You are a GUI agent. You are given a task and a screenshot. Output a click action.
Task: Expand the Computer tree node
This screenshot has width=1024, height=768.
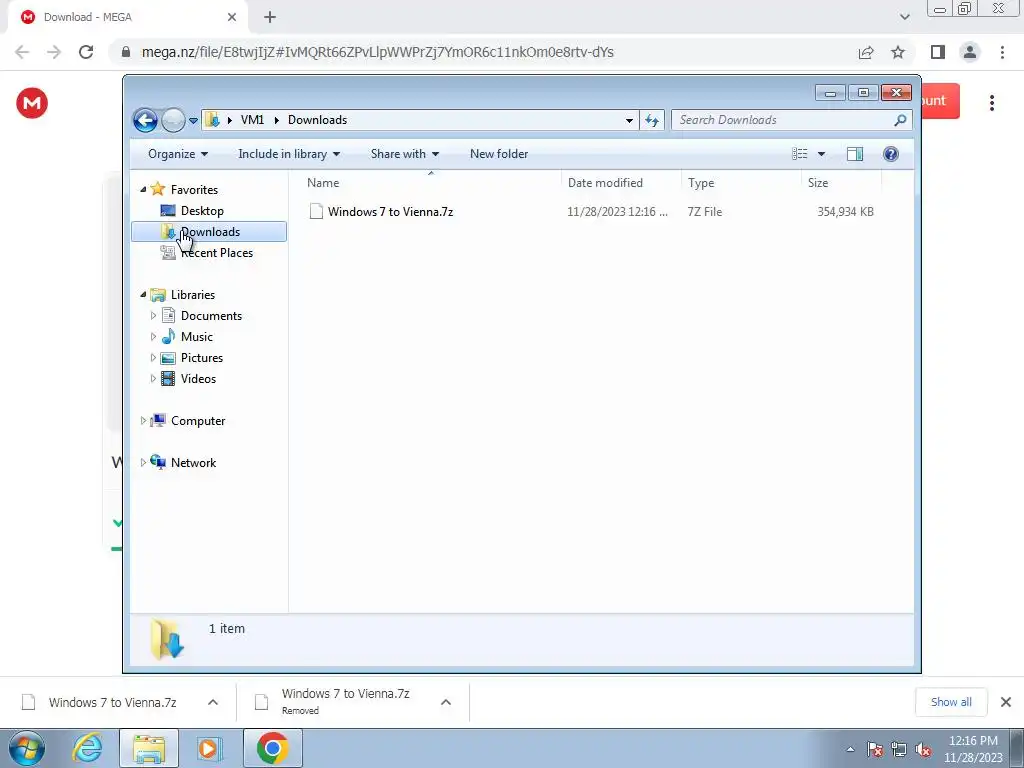tap(143, 421)
